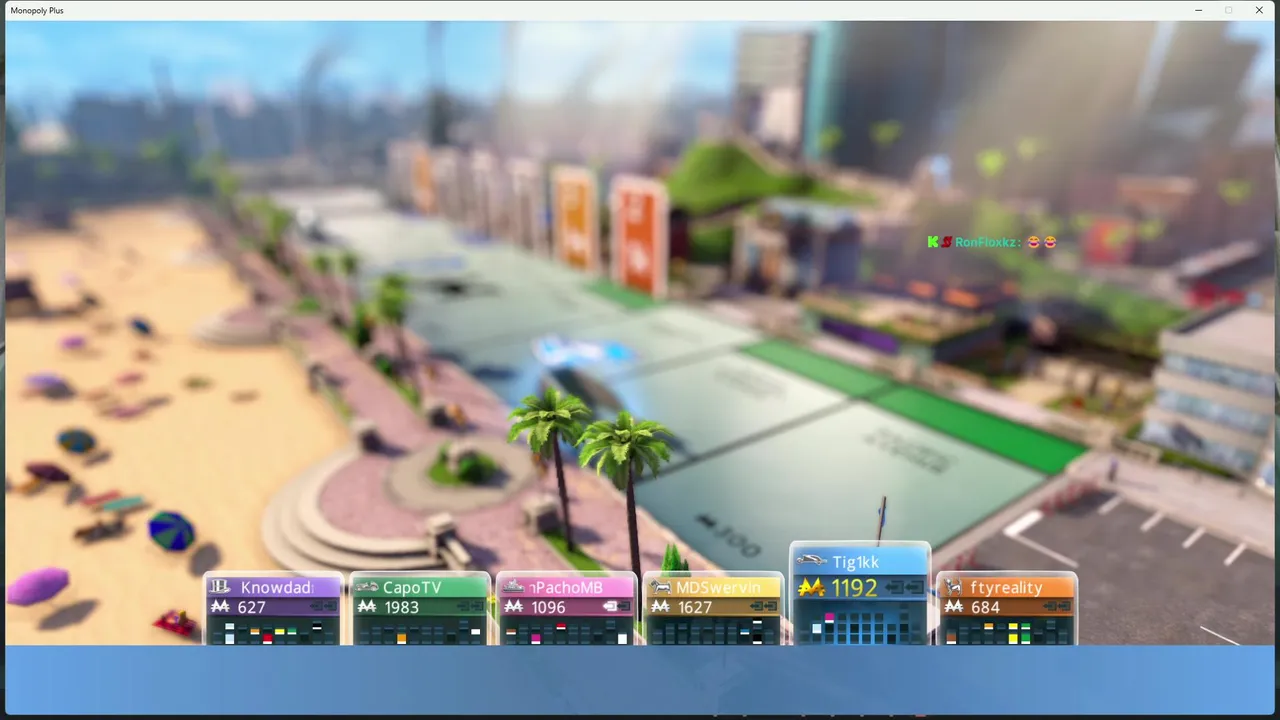Open MDSwervin's owned properties grid
Image resolution: width=1280 pixels, height=720 pixels.
(x=713, y=632)
